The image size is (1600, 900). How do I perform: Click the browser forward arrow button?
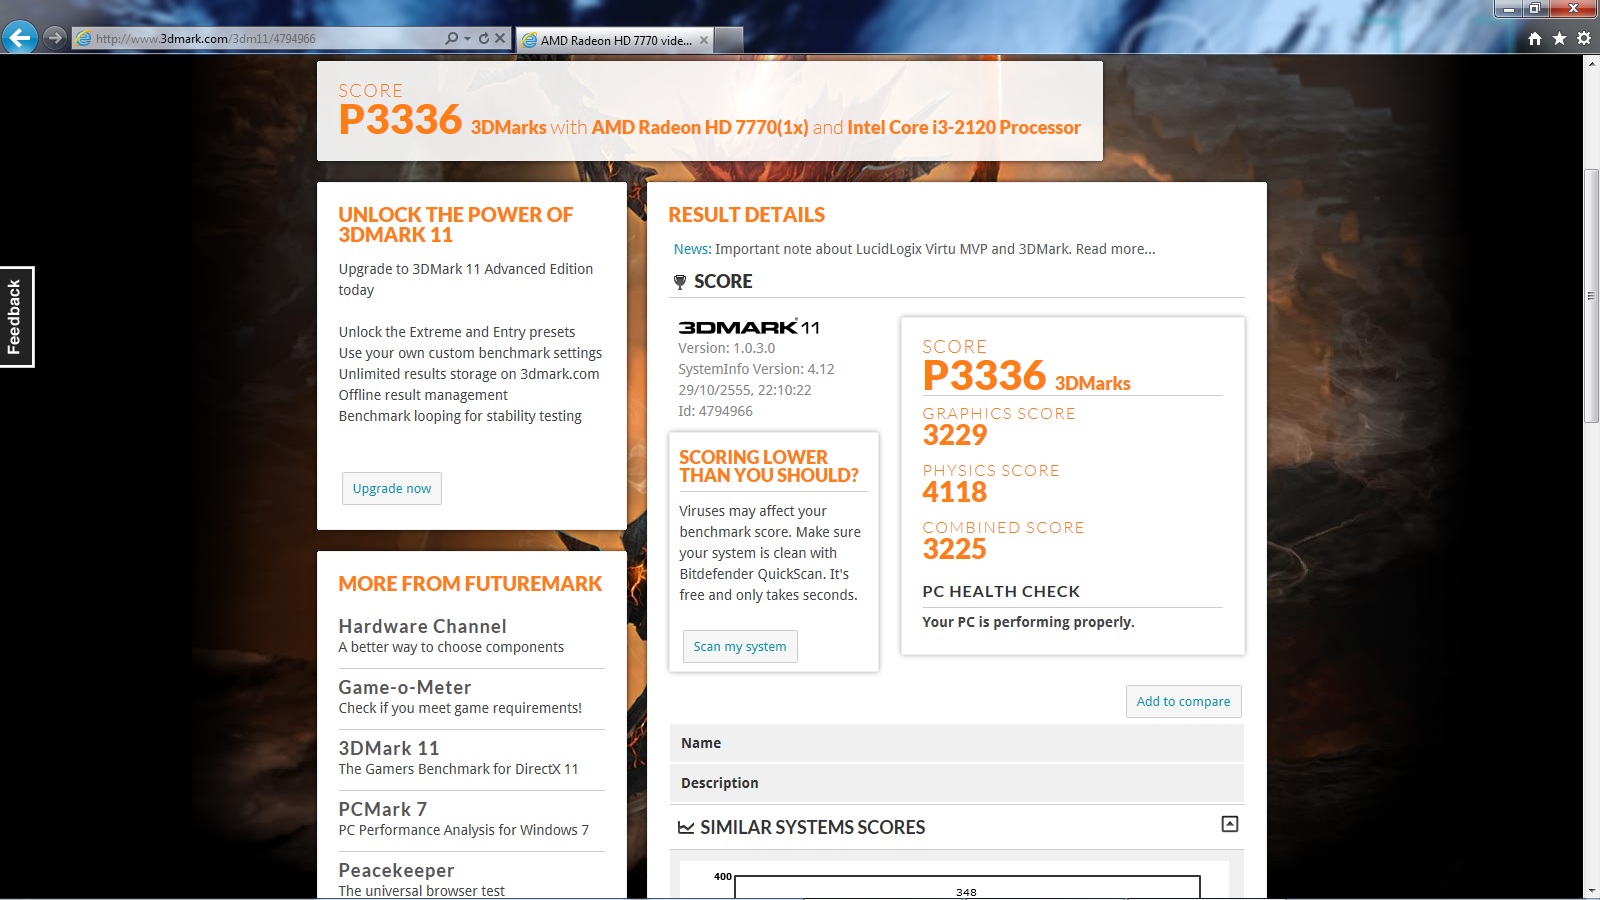(56, 38)
